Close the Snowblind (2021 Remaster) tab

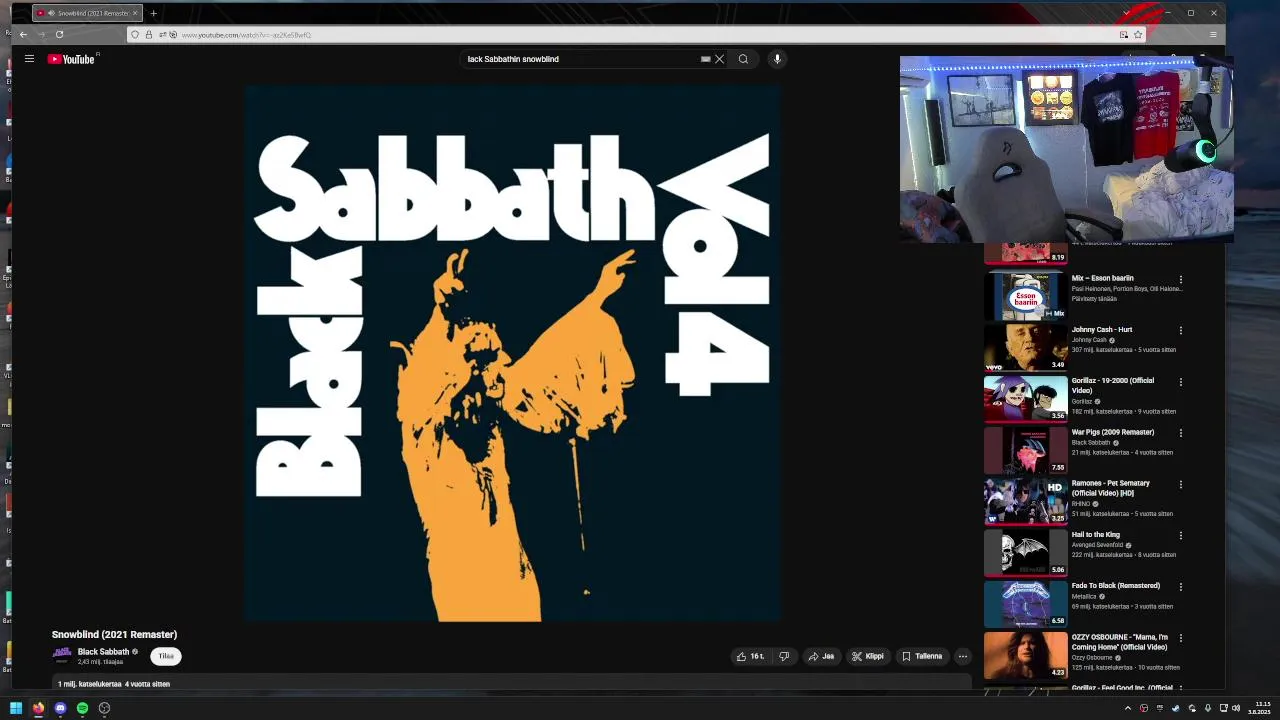pyautogui.click(x=135, y=13)
